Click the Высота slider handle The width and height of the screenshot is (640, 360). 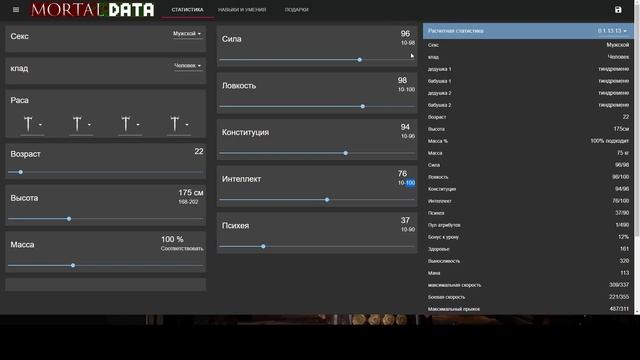tap(69, 219)
